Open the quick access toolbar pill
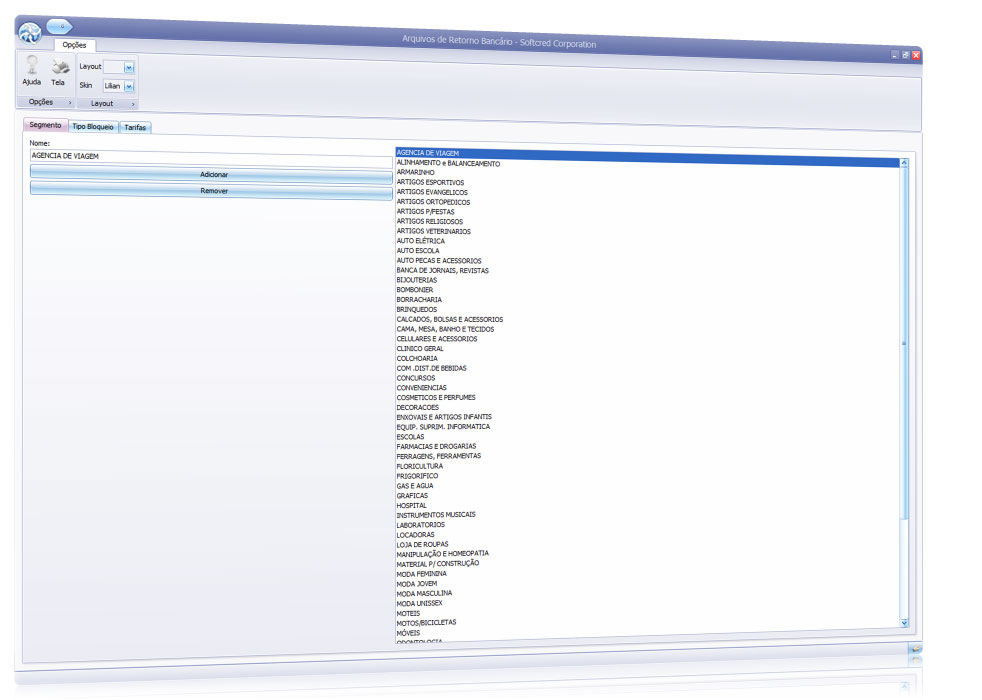 pos(59,25)
